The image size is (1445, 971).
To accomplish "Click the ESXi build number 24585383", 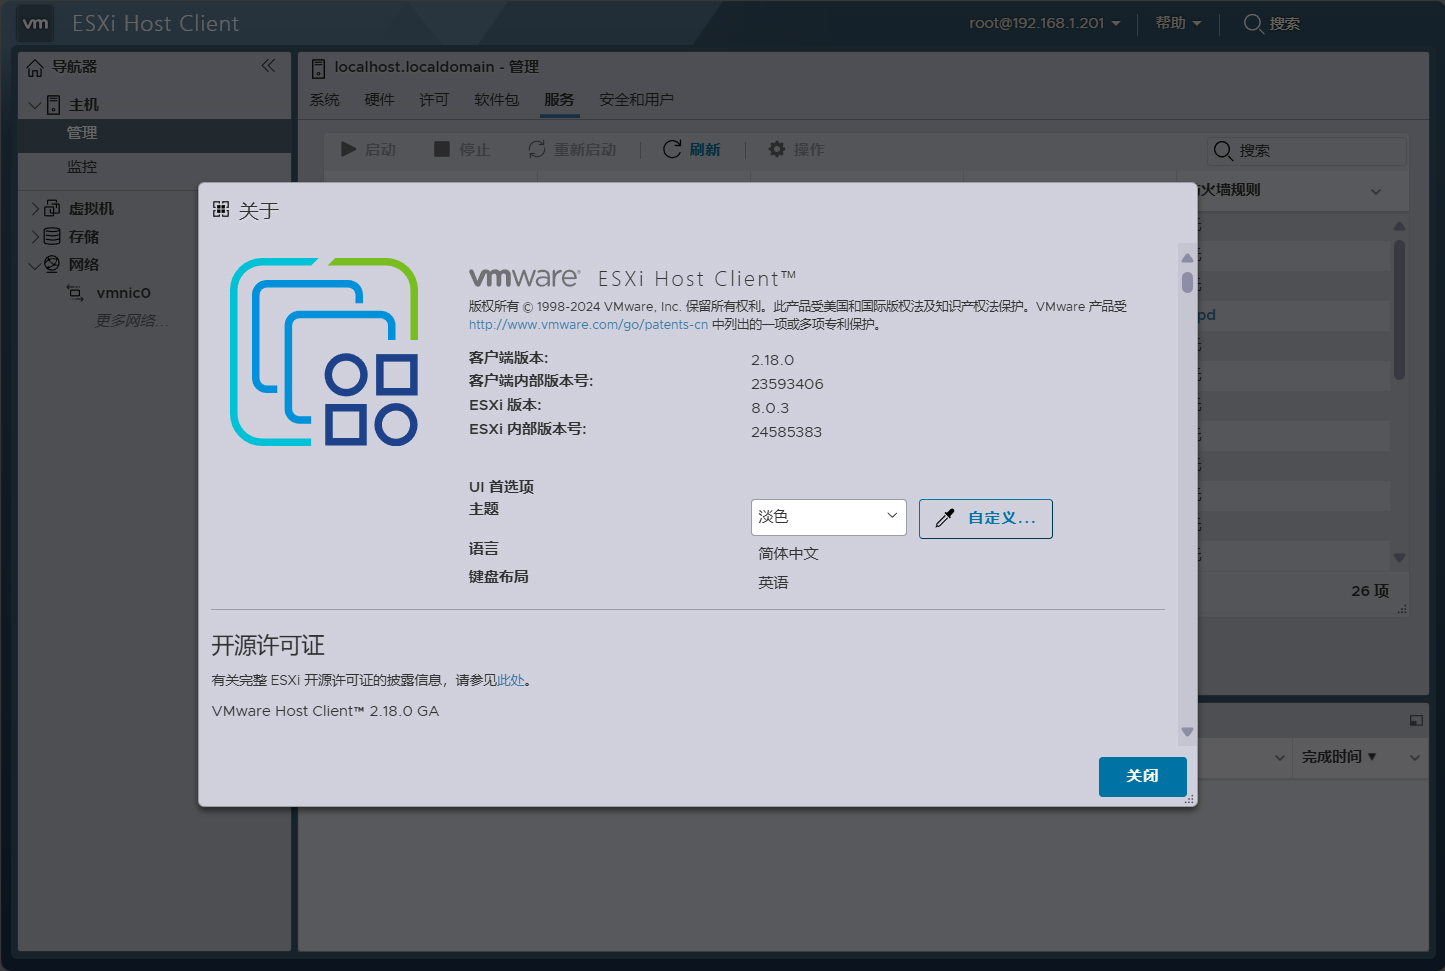I will click(x=786, y=432).
